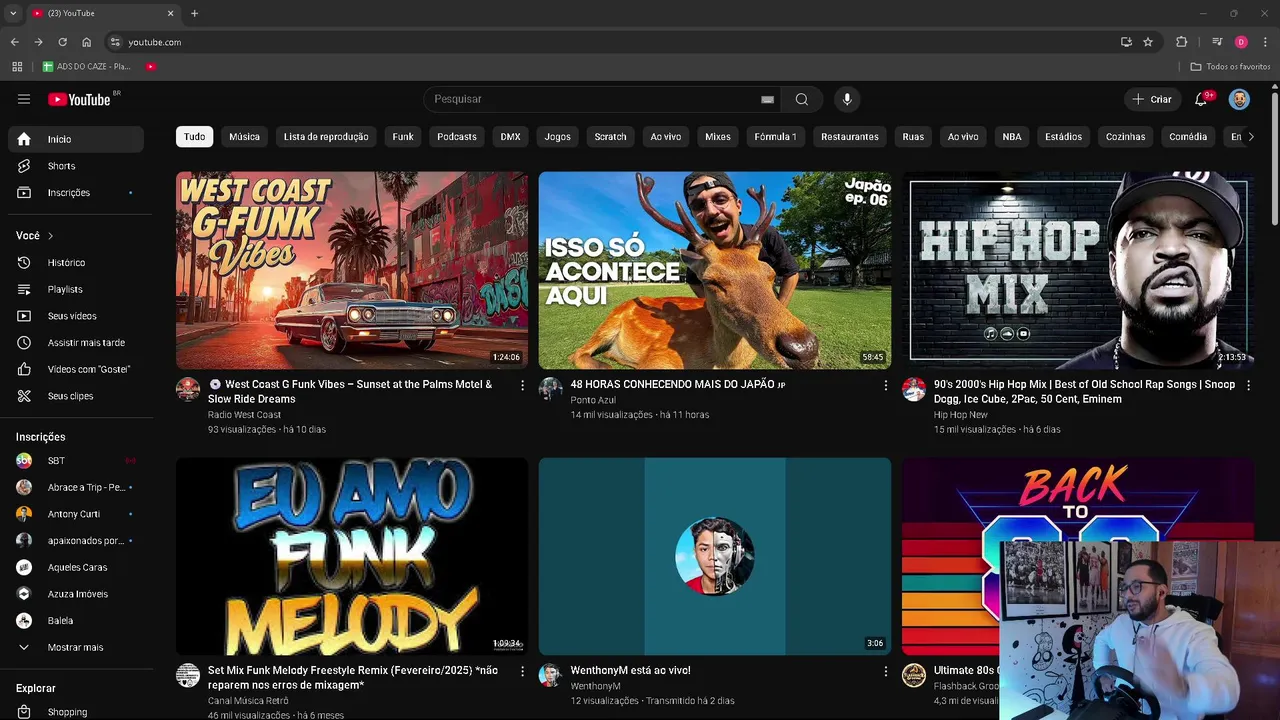Open the SBT channel subscription
The image size is (1280, 720).
pos(76,460)
